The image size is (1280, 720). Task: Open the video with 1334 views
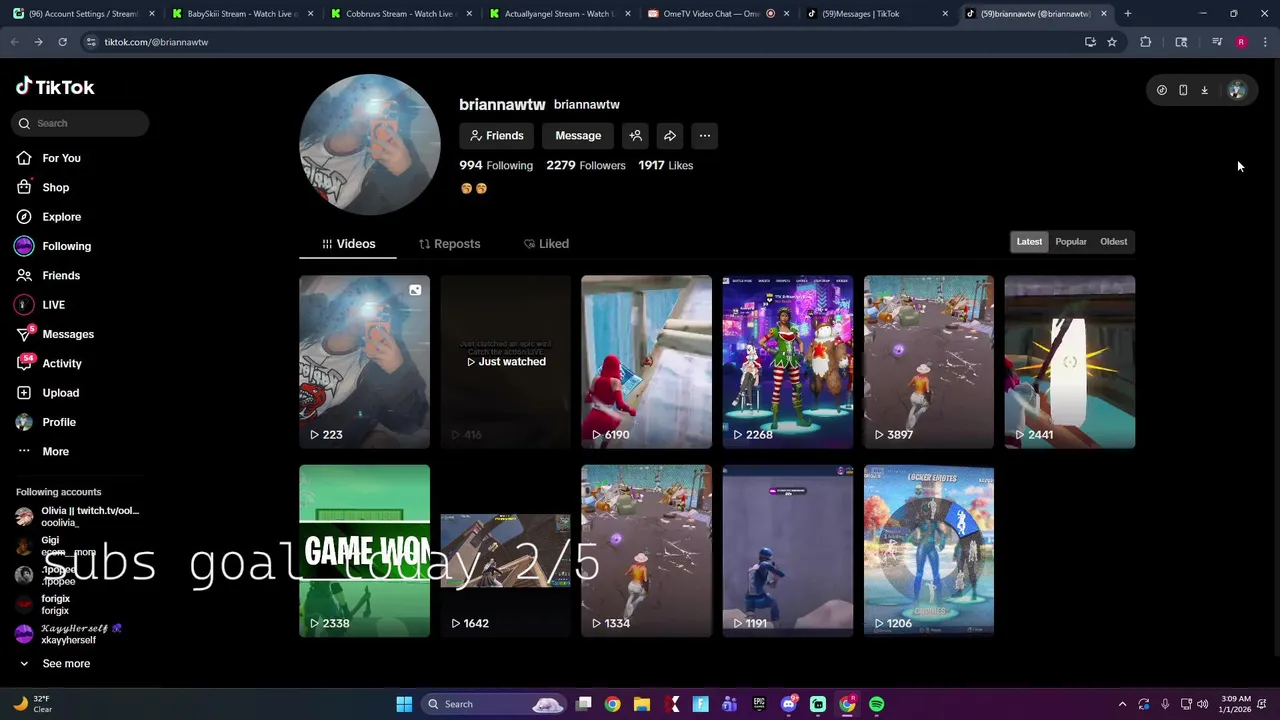pyautogui.click(x=646, y=550)
